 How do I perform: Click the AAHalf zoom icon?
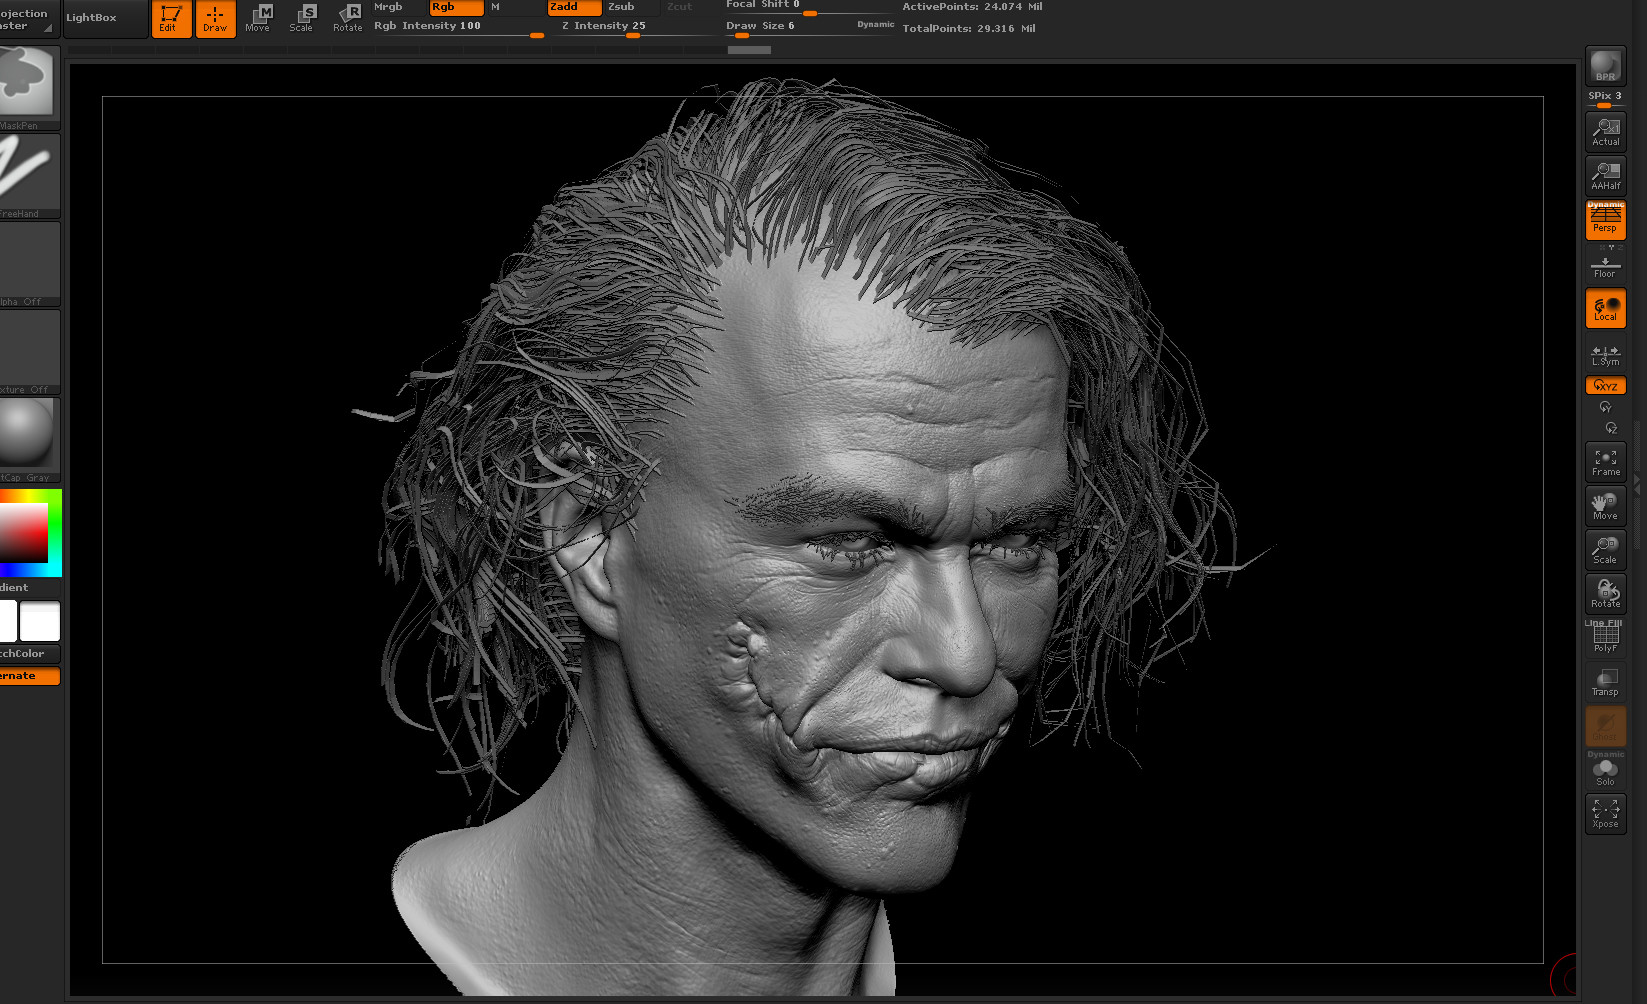coord(1605,176)
